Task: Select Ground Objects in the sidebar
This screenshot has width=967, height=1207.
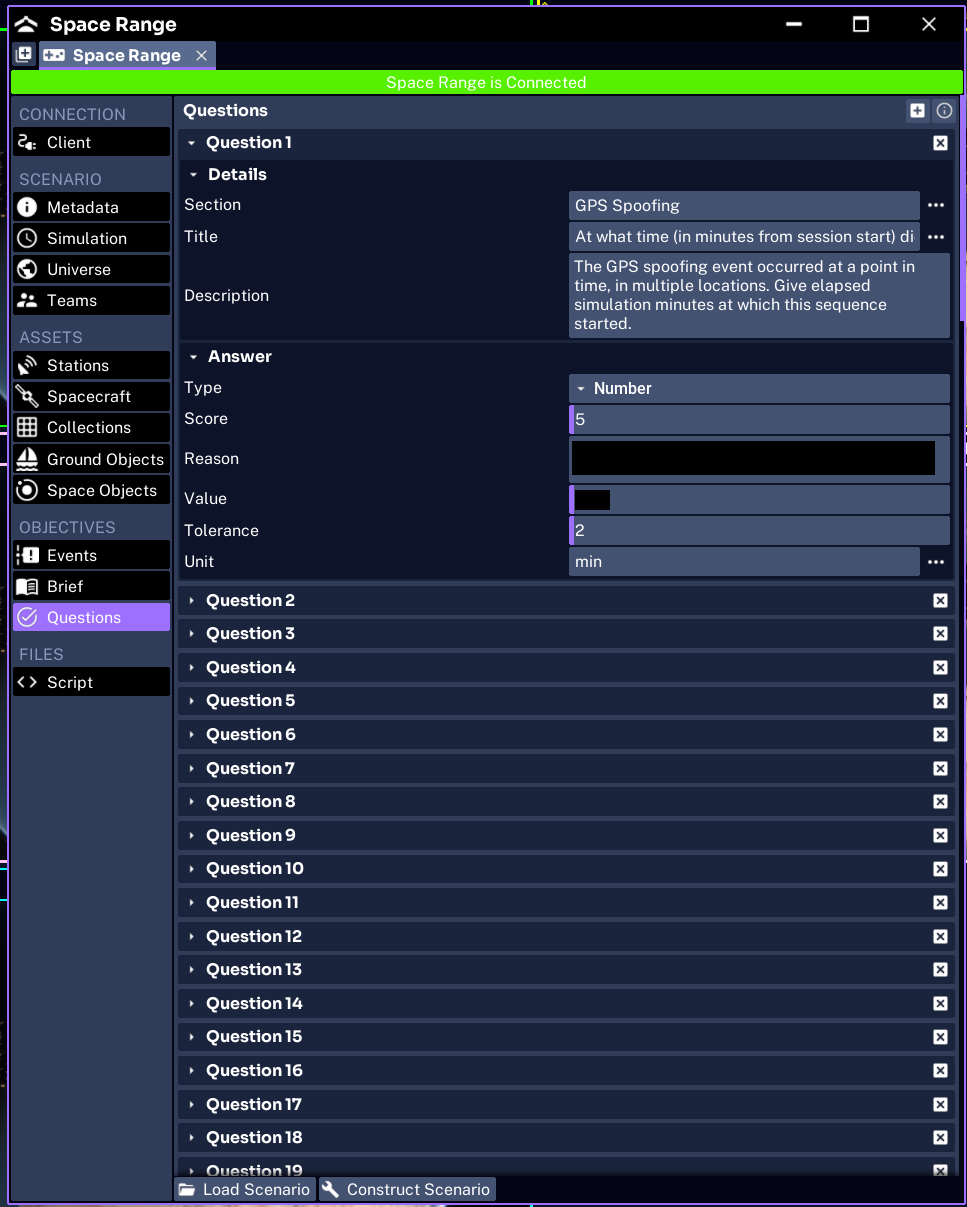Action: click(91, 459)
